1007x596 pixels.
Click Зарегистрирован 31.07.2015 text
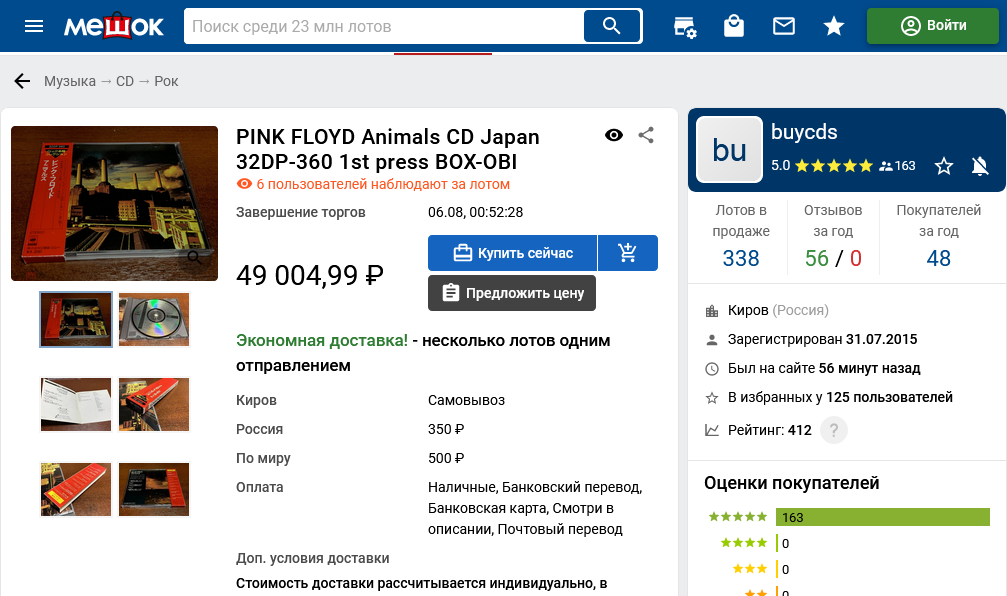tap(822, 339)
